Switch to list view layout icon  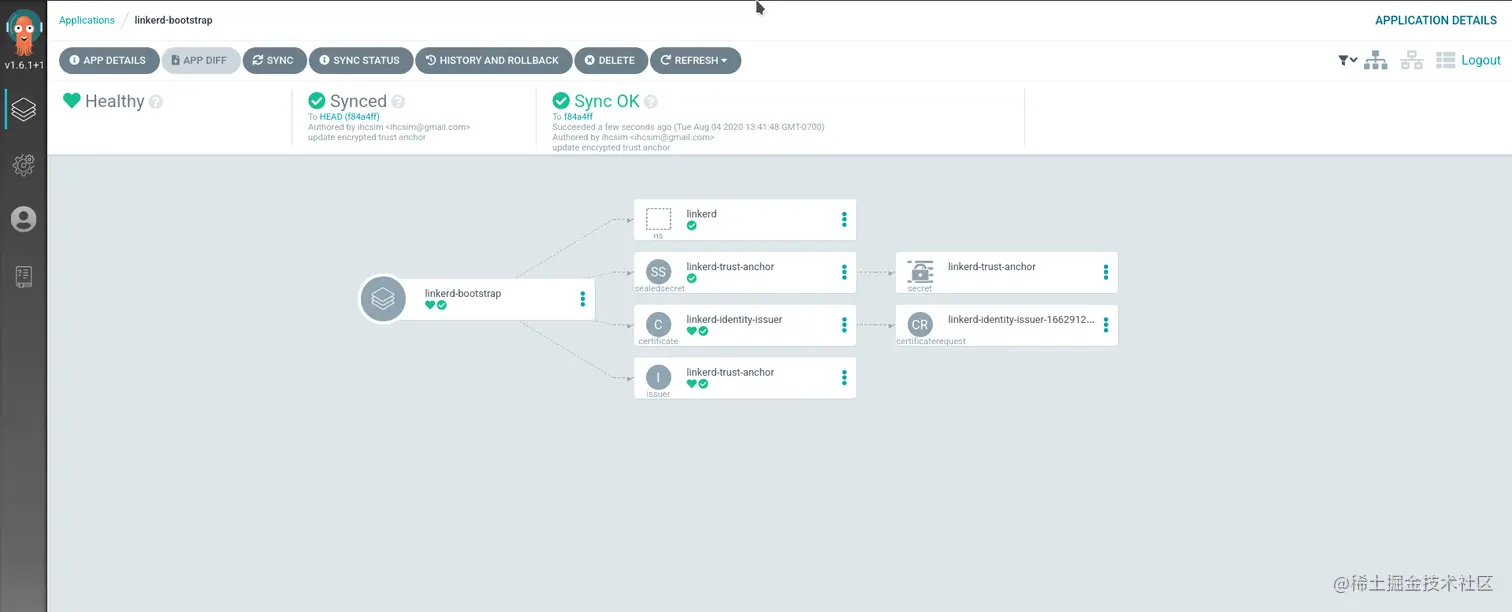point(1445,60)
